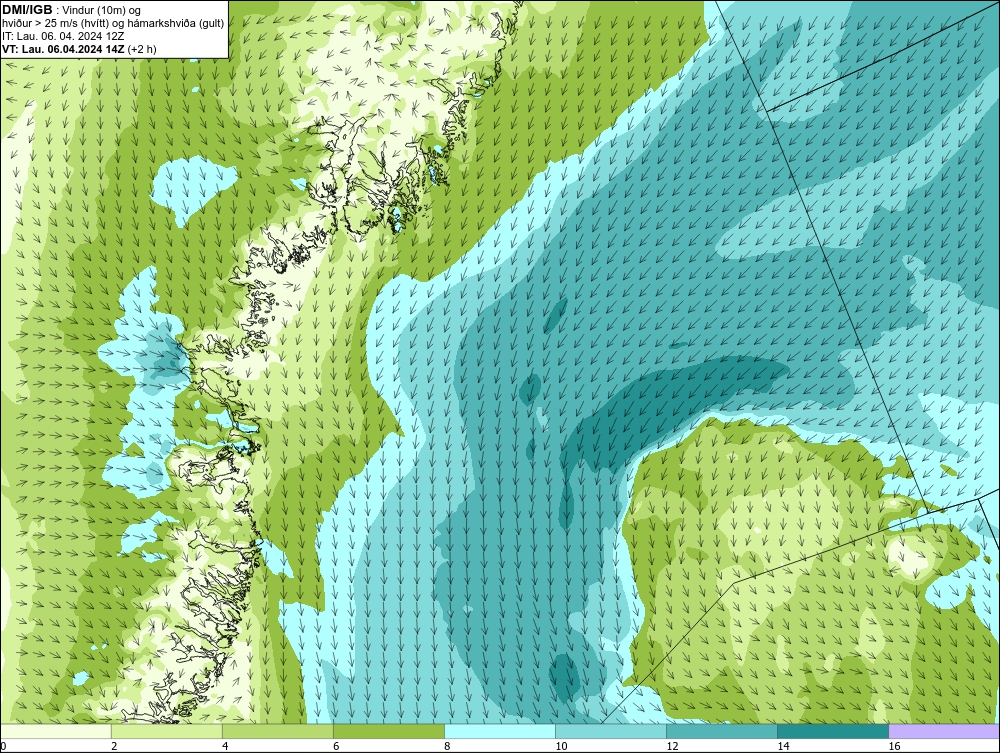Click the 'Vindur (10m) og' label
The image size is (1000, 753).
tap(102, 10)
